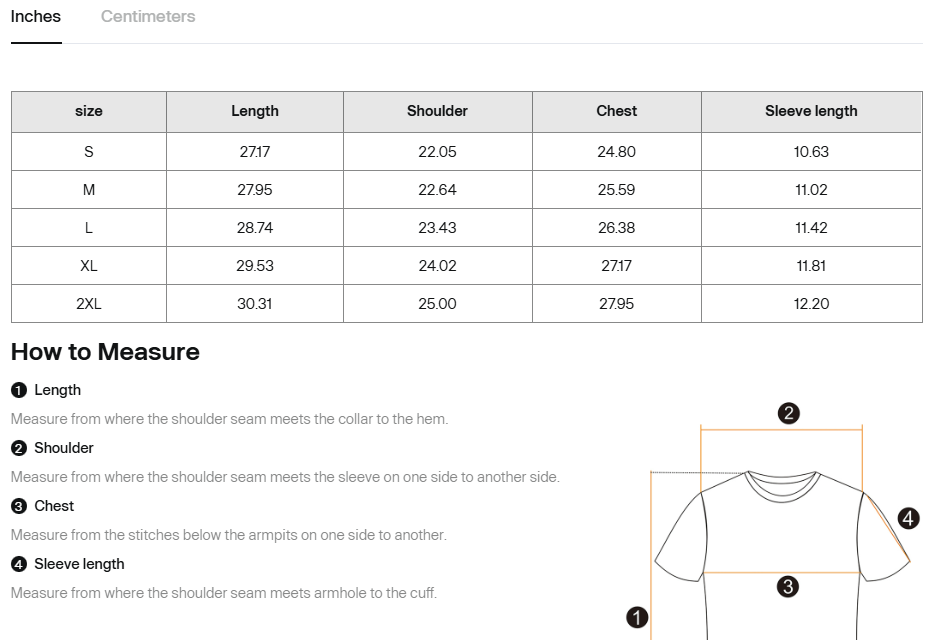
Task: Click marker 4 beside the shirt sleeve
Action: pos(908,518)
